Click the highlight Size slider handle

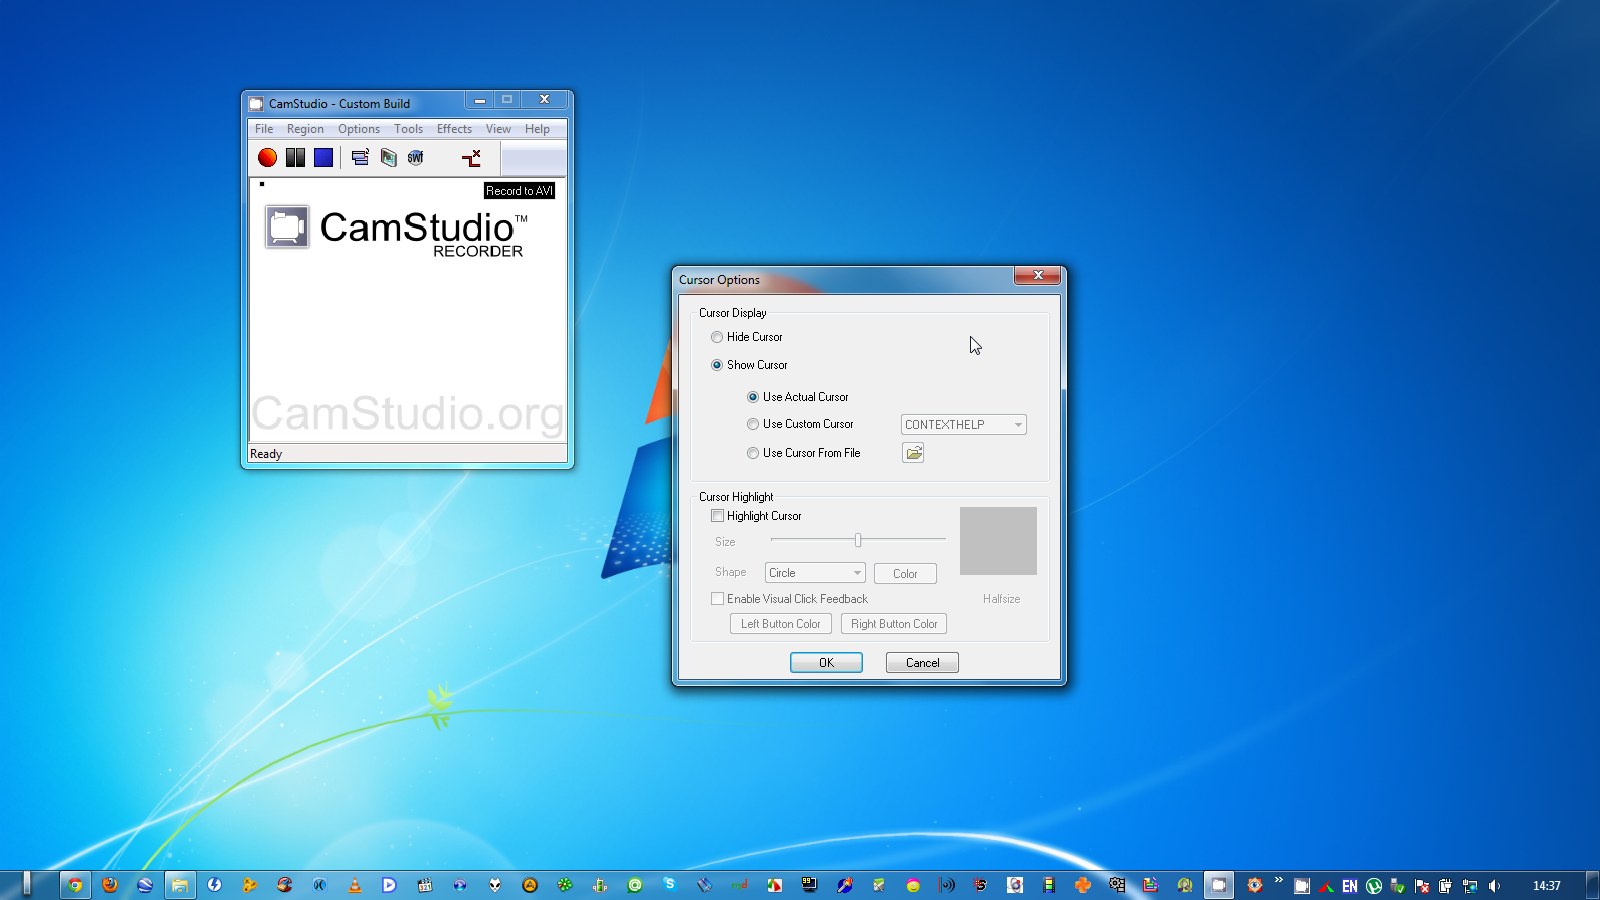click(x=858, y=540)
